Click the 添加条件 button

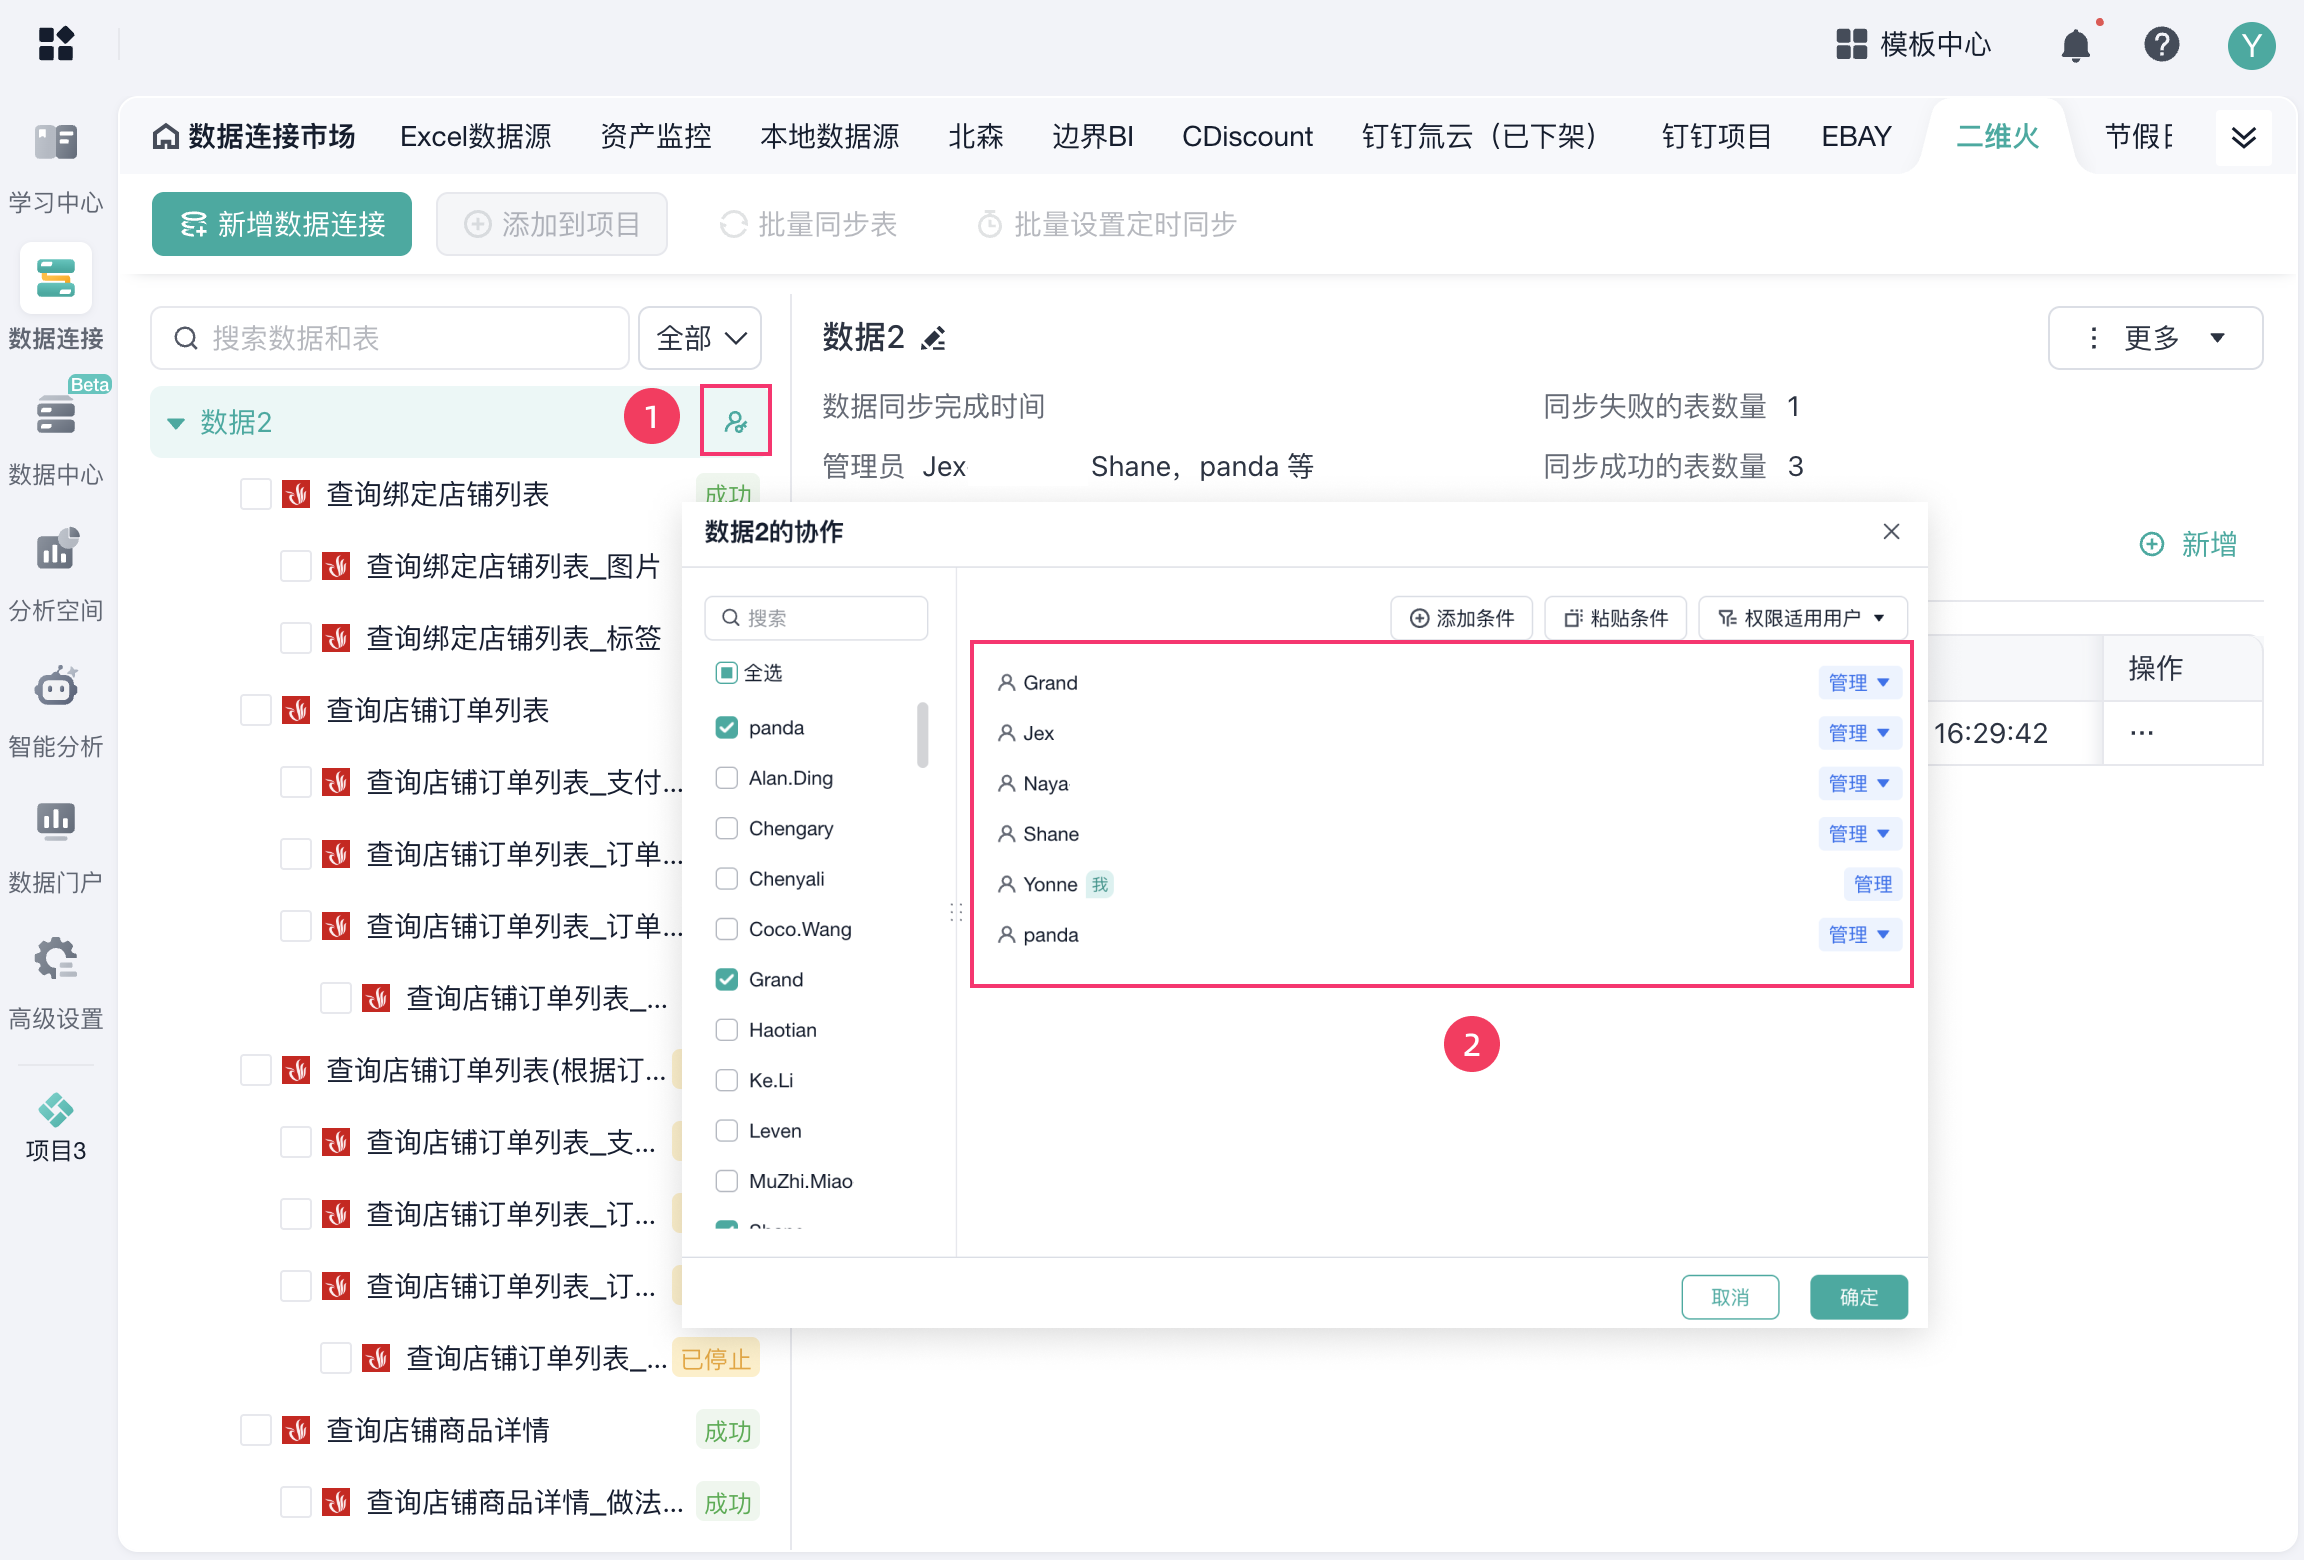(1462, 618)
